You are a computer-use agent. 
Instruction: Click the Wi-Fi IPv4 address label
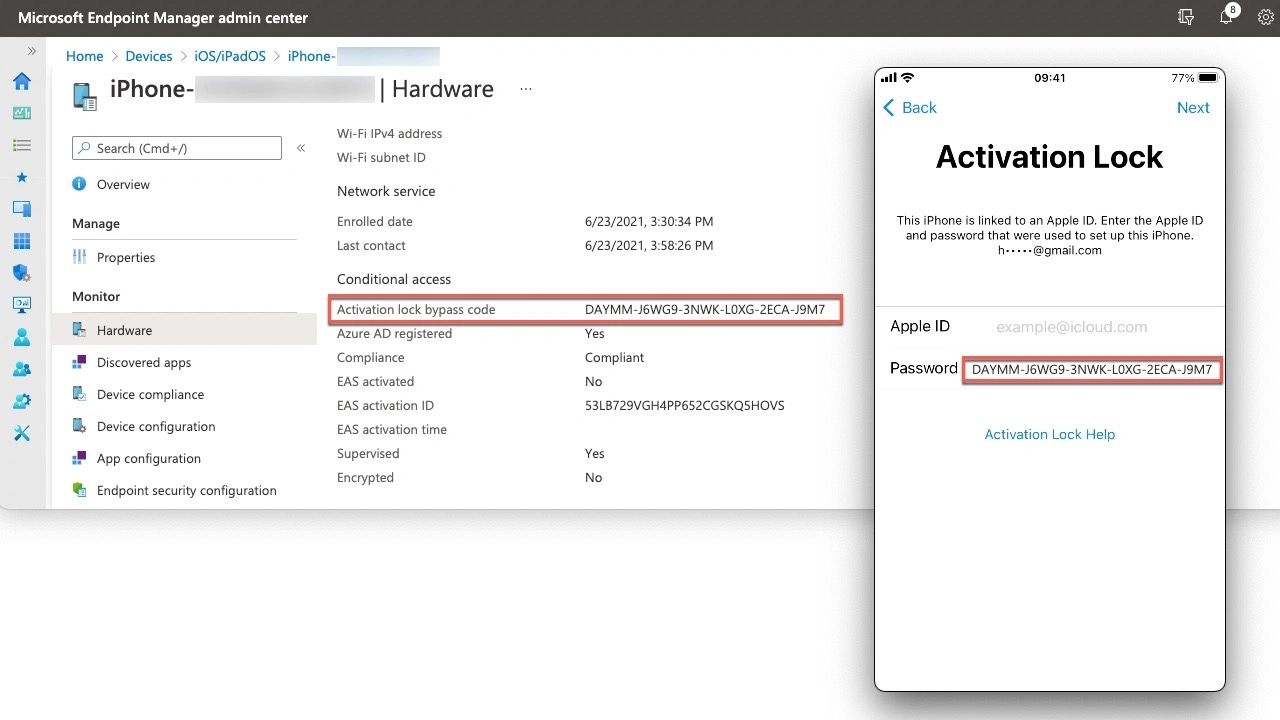(x=389, y=134)
